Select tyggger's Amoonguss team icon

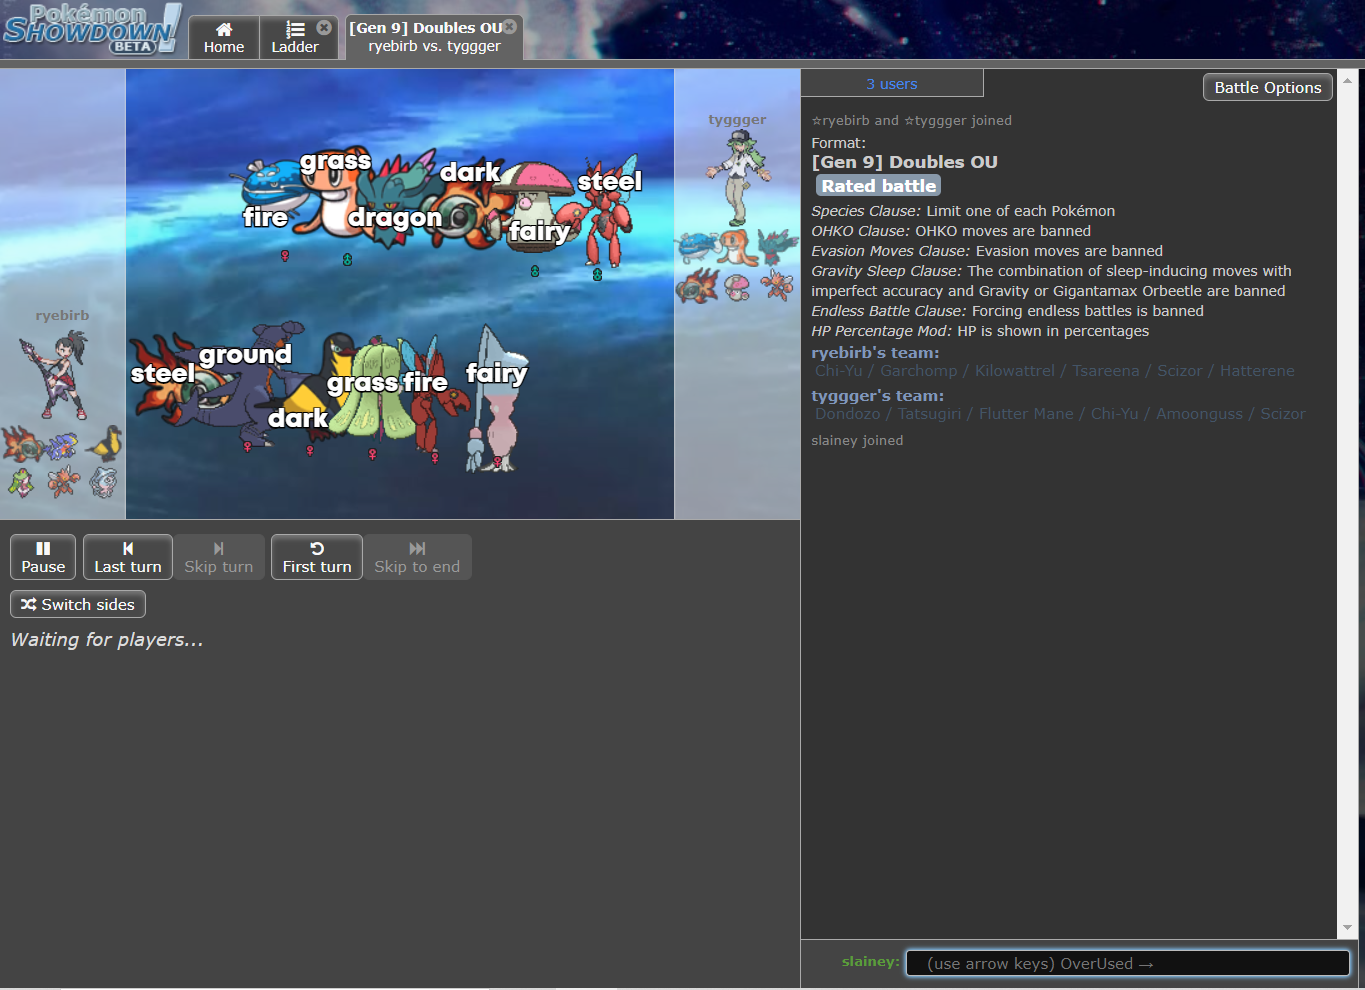(x=737, y=288)
